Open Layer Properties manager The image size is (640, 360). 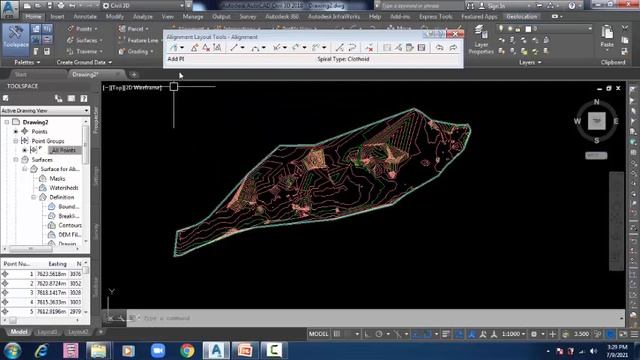click(481, 40)
